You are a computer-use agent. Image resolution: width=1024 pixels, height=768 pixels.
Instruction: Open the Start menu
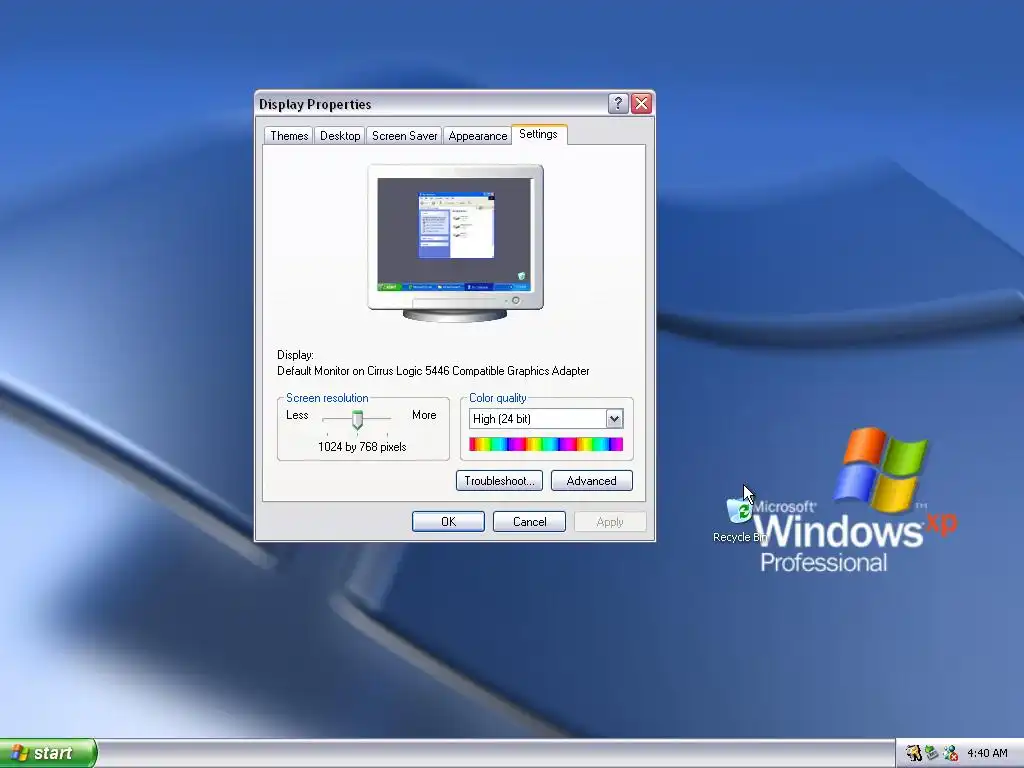tap(48, 753)
